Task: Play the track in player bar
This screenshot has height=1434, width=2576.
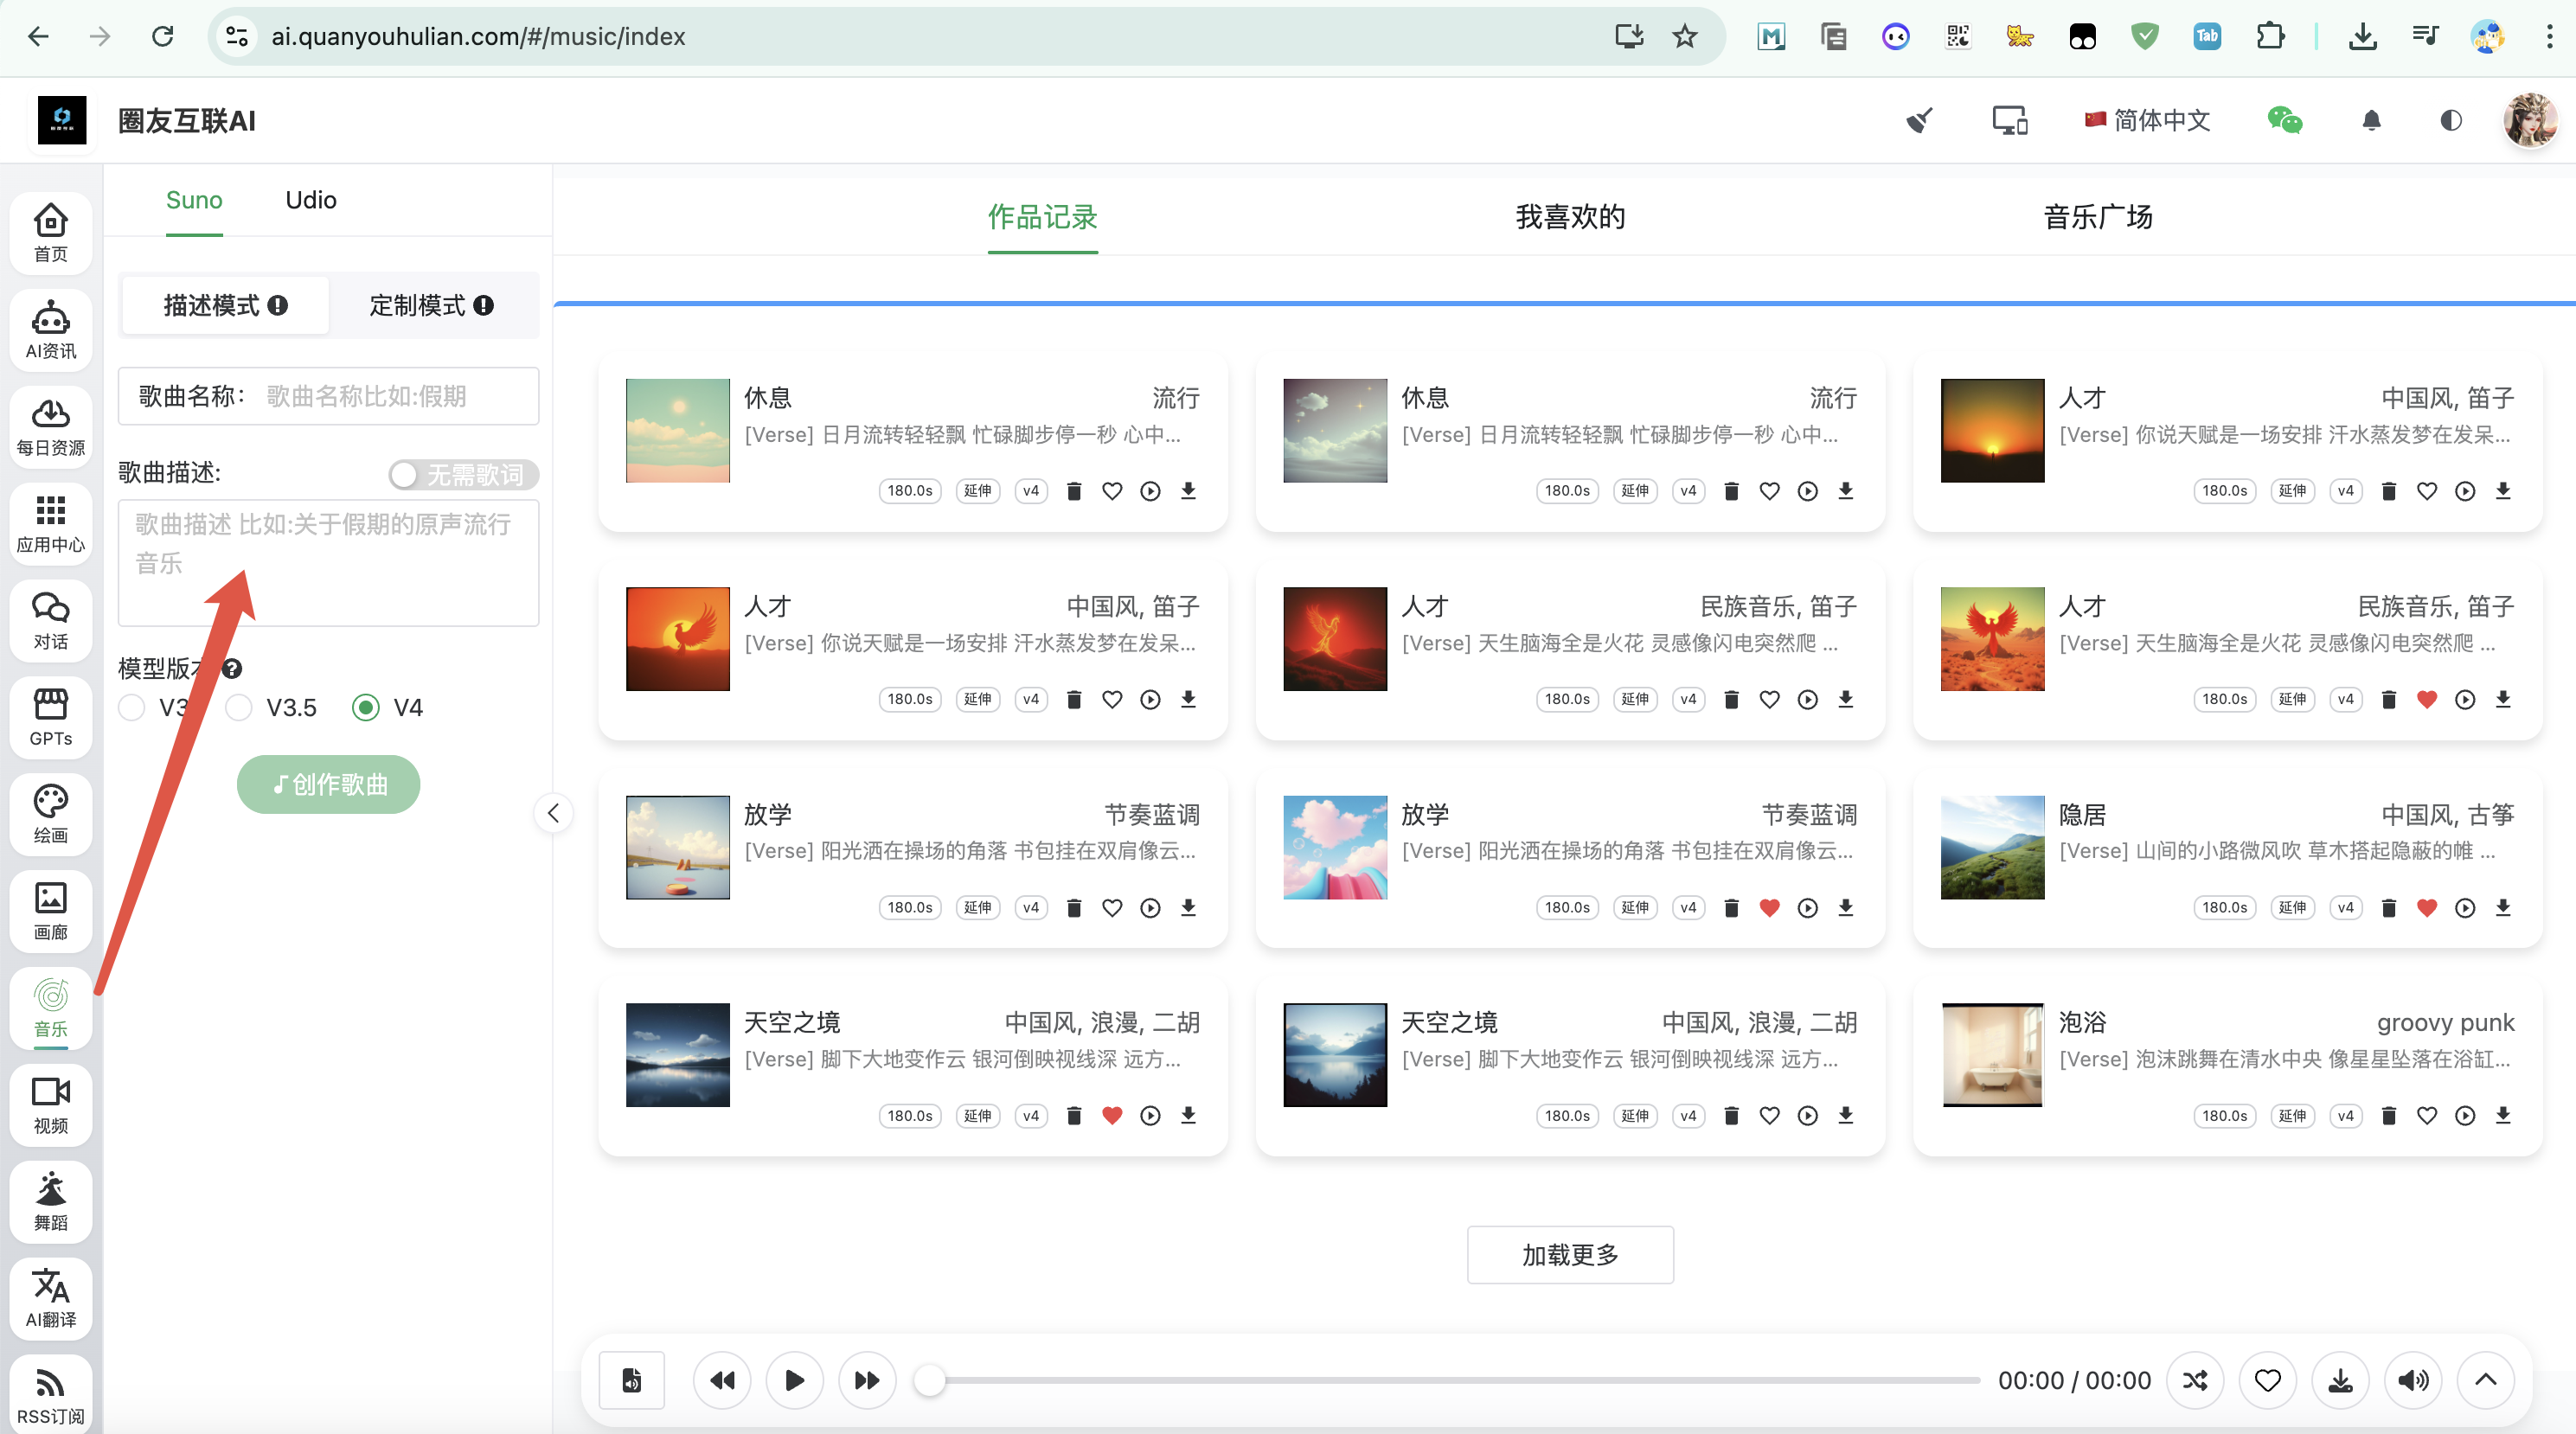Action: 794,1380
